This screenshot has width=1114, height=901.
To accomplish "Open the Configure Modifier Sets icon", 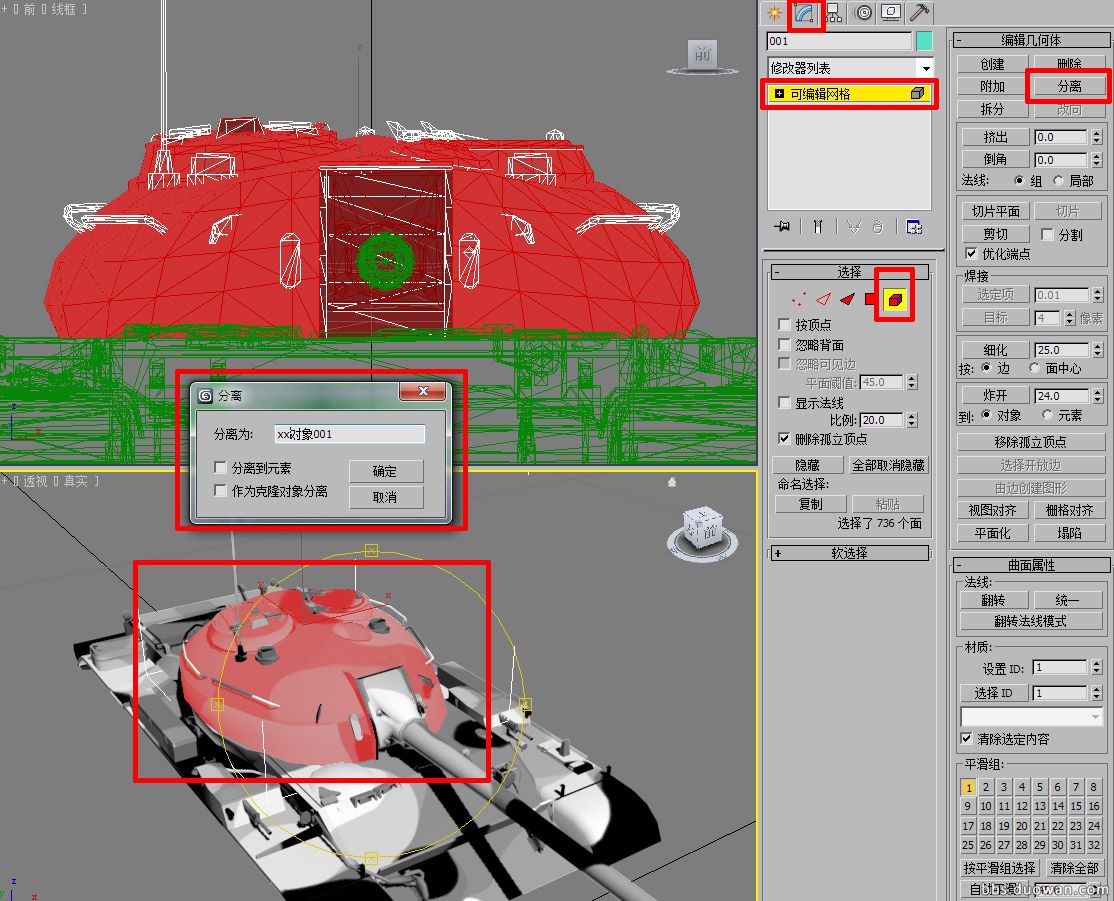I will (x=914, y=227).
